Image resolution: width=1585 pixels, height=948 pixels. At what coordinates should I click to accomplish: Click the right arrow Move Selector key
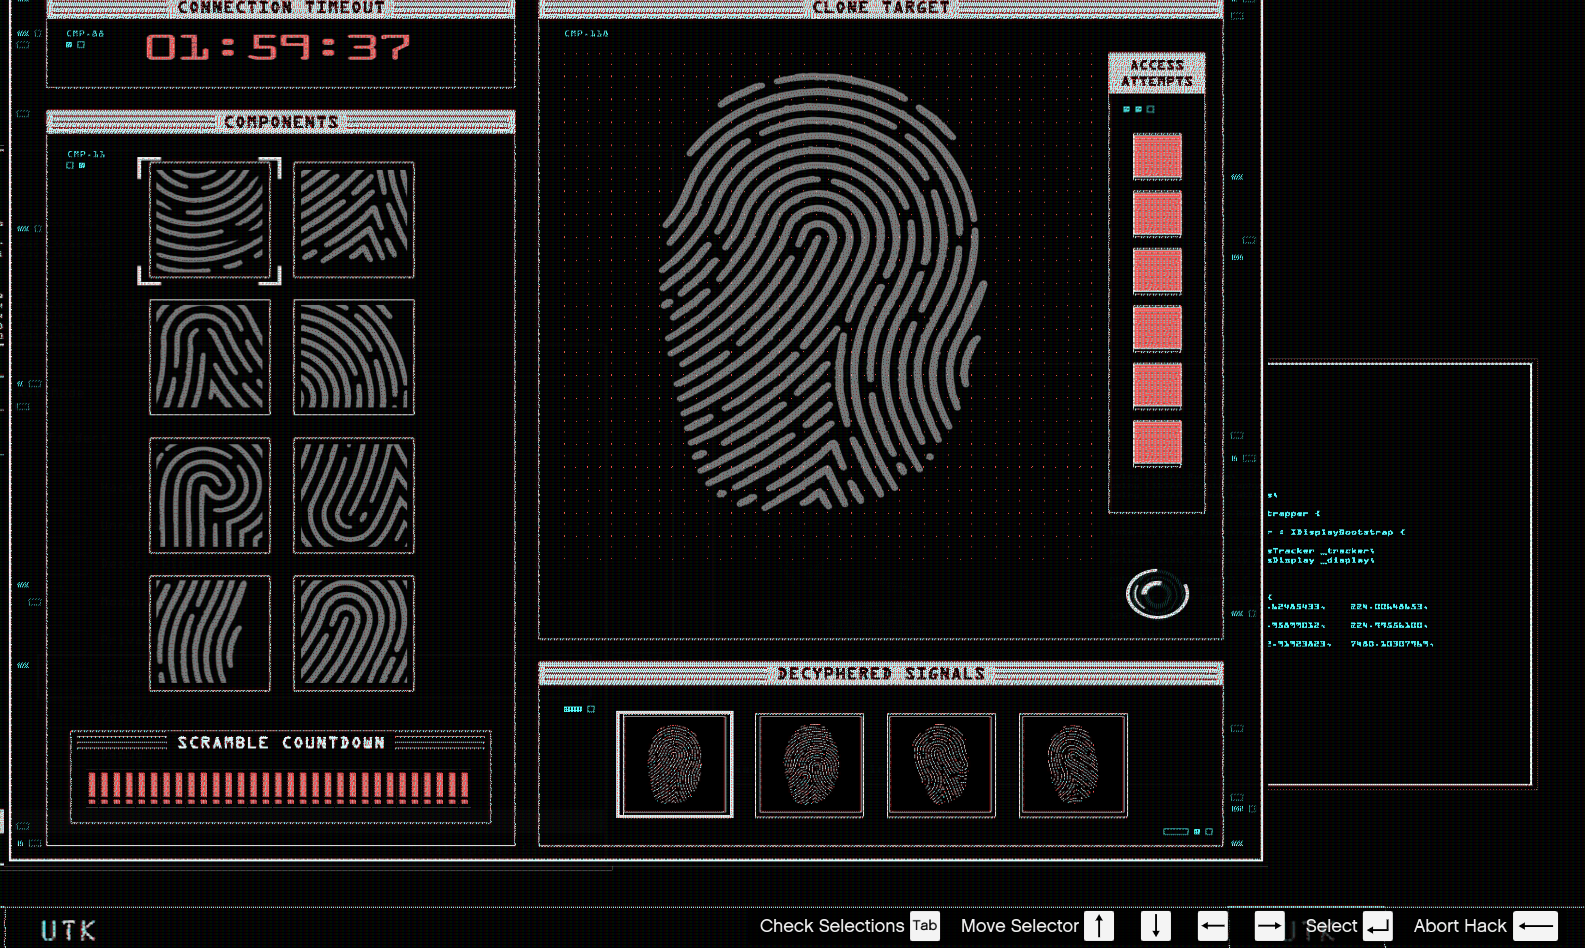[x=1269, y=926]
